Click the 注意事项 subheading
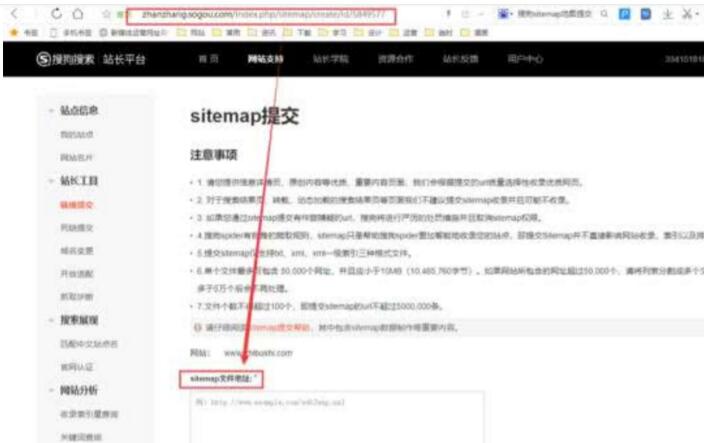This screenshot has height=443, width=704. click(213, 155)
